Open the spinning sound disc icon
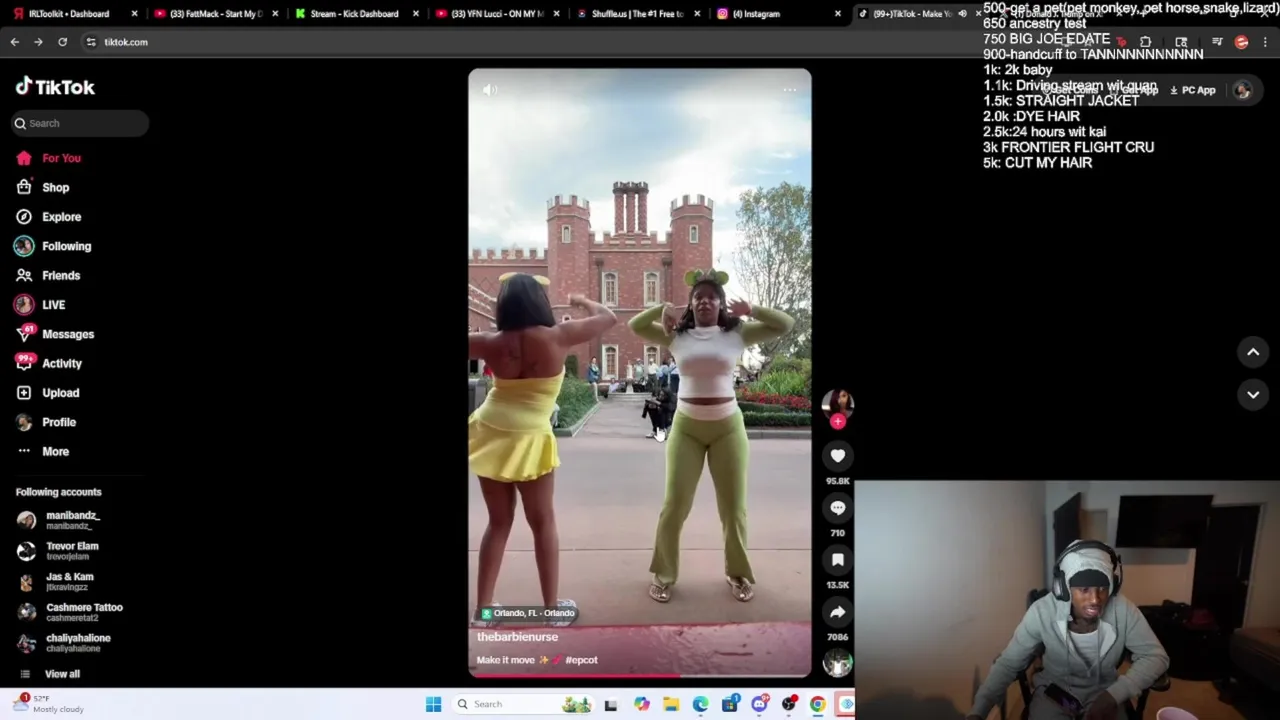The image size is (1280, 720). [x=838, y=662]
